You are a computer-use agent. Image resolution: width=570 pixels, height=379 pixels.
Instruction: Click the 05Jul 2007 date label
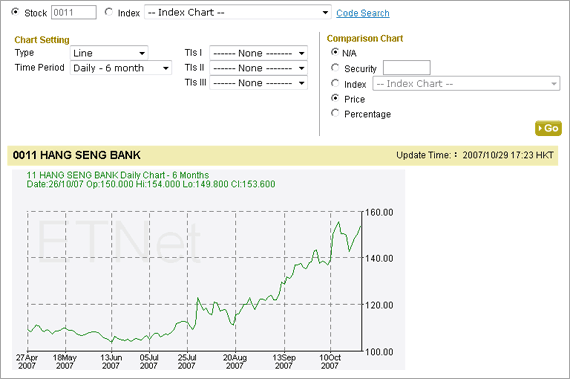tap(149, 362)
